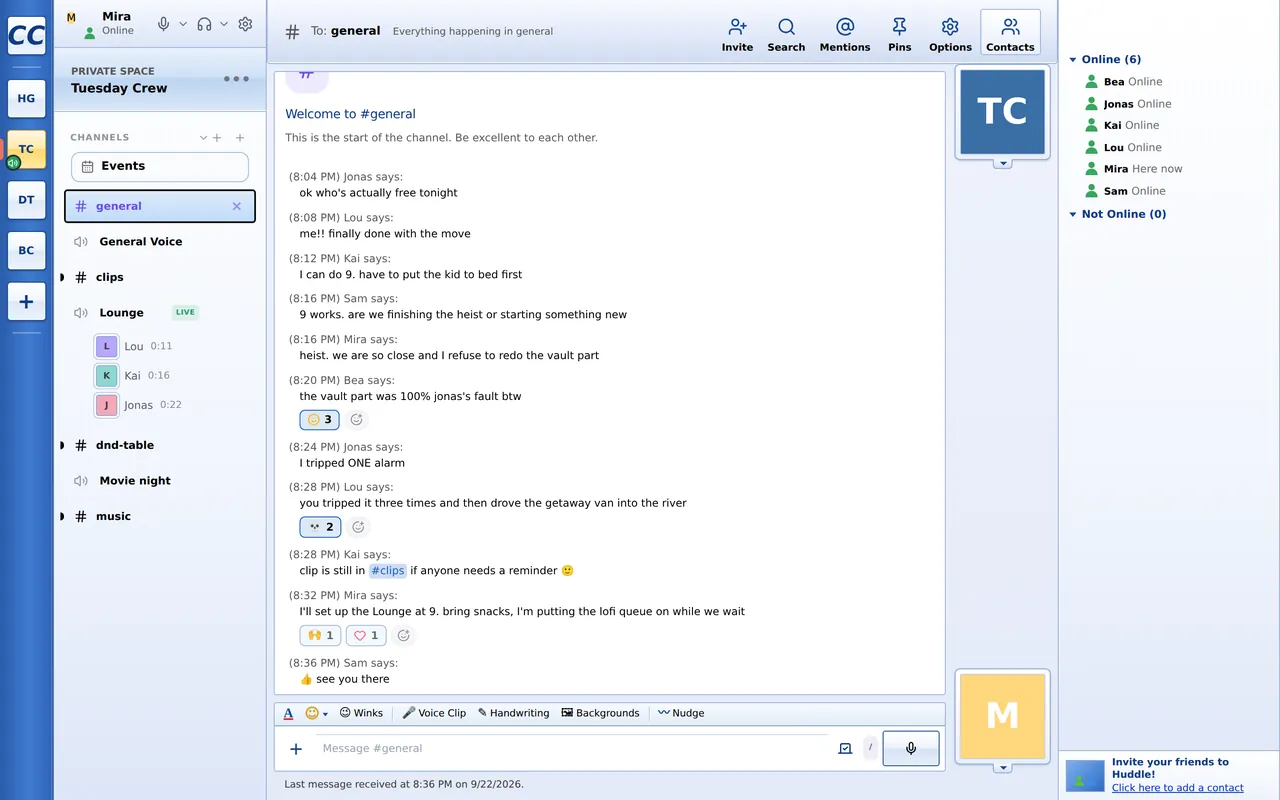This screenshot has width=1280, height=800.
Task: Record a Voice Clip
Action: coord(434,713)
